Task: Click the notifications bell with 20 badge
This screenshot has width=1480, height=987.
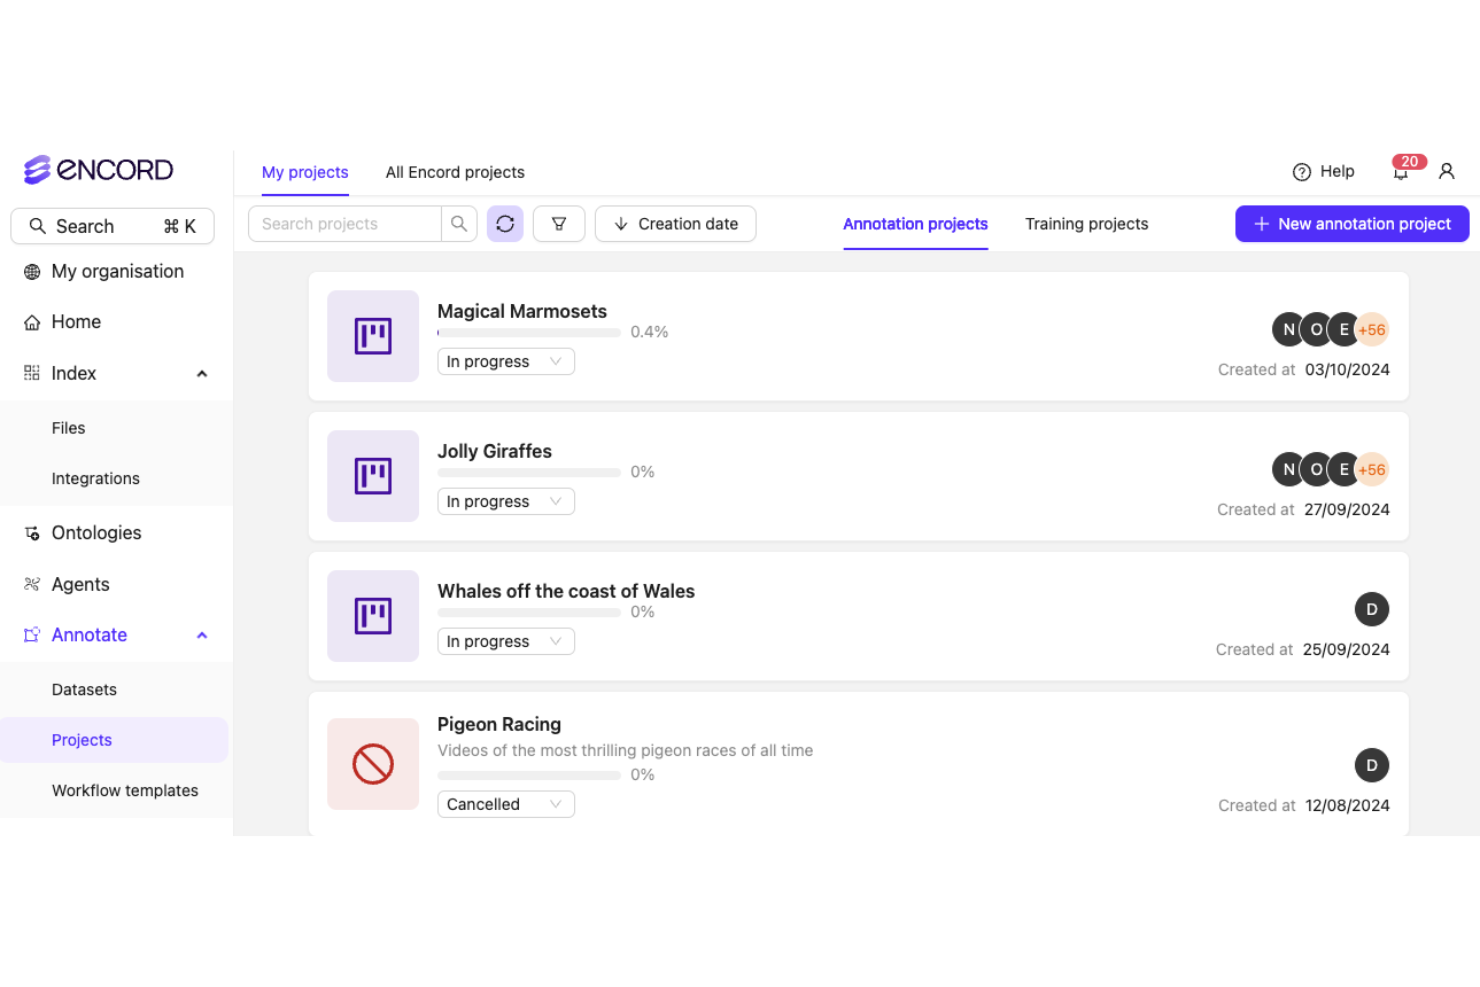Action: [1401, 172]
